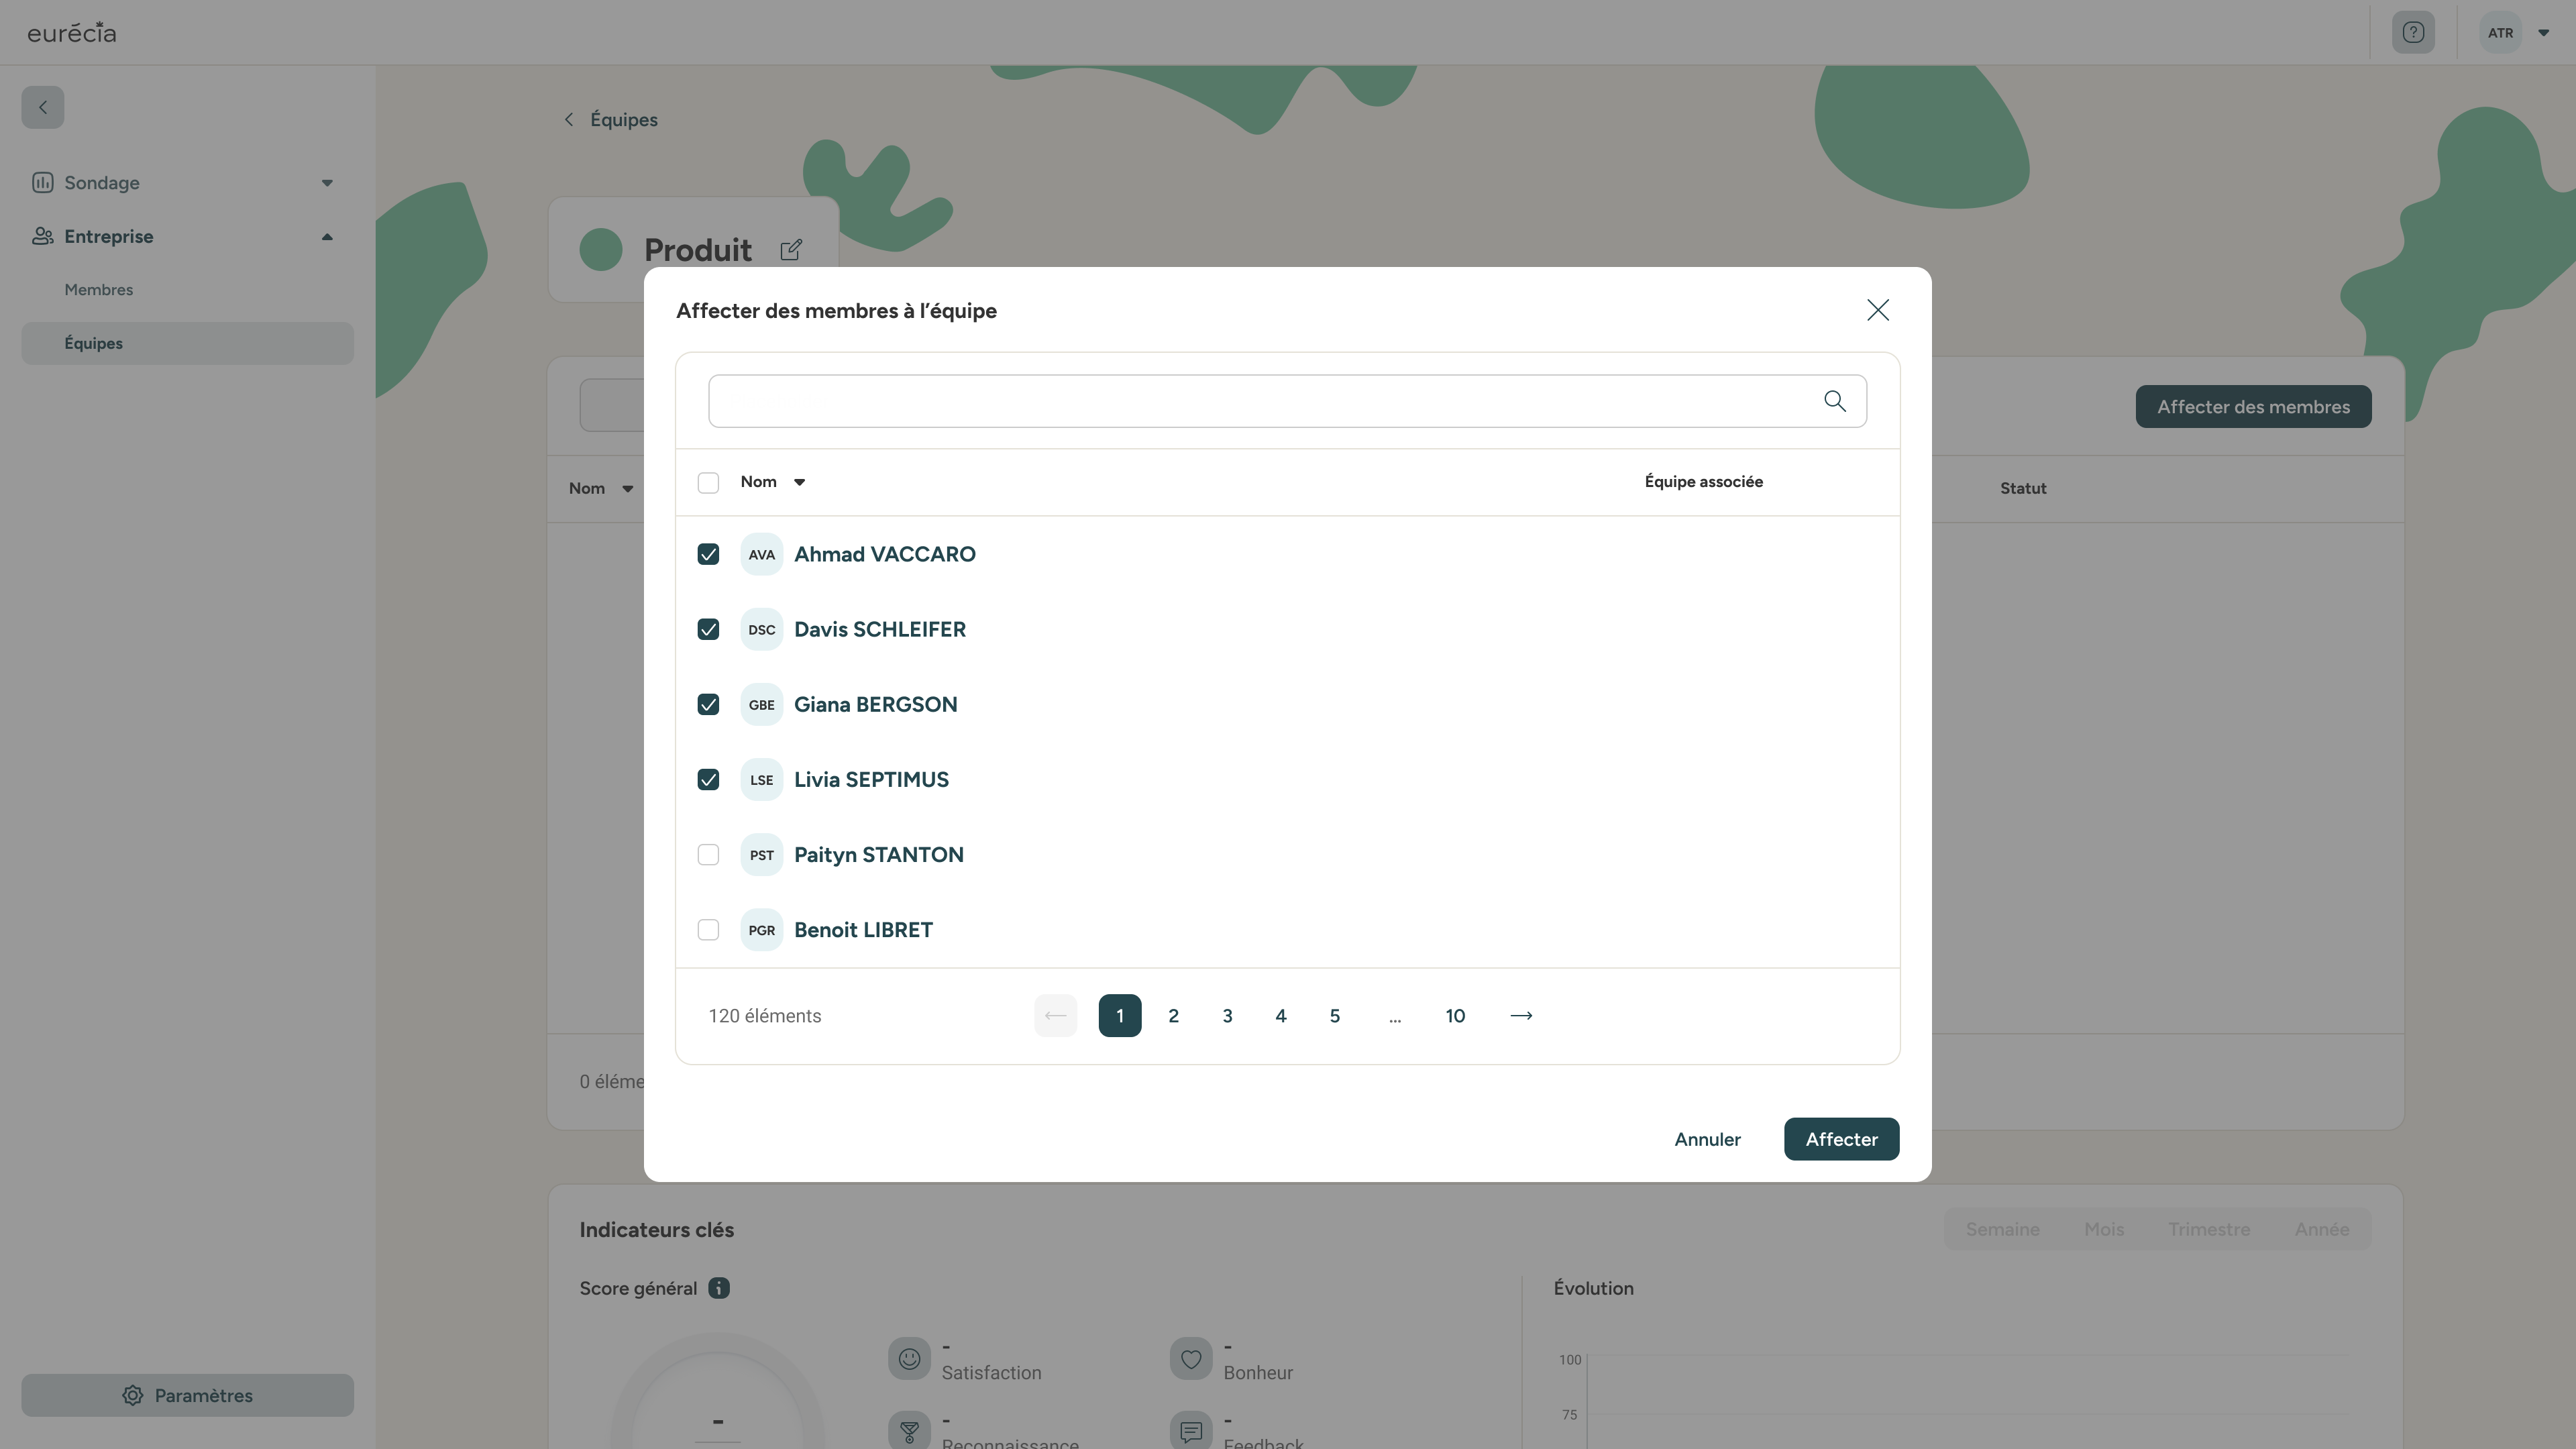Uncheck Giana BERGSON checkbox
This screenshot has height=1449, width=2576.
(x=708, y=704)
